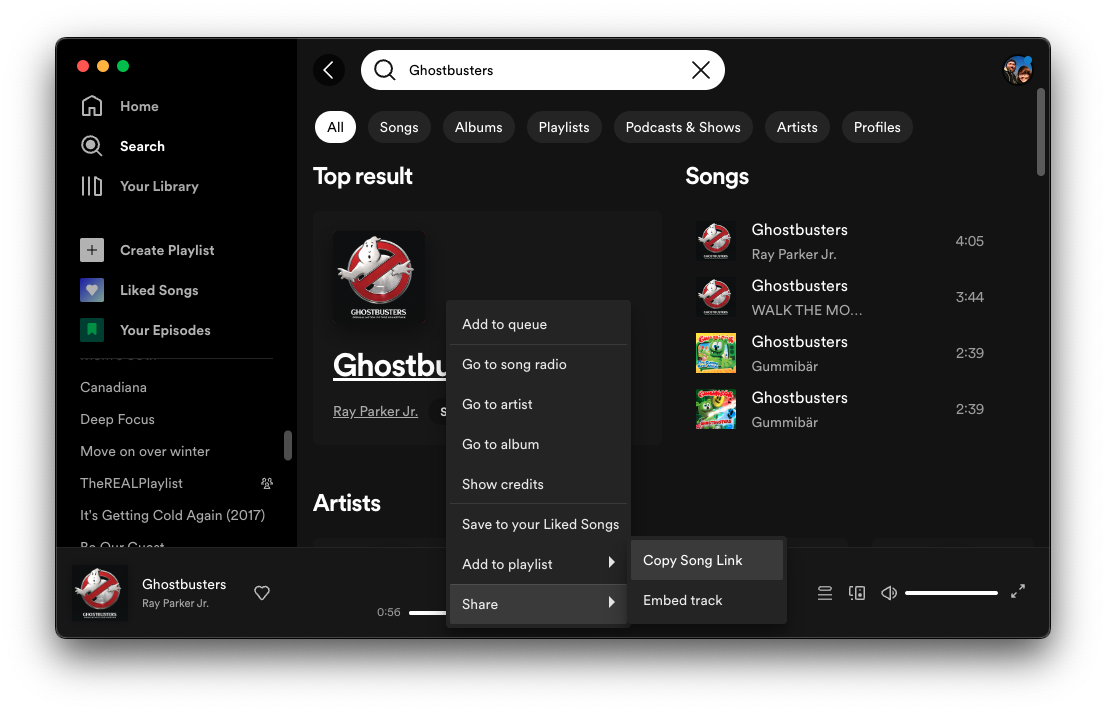Click the collaborative icon beside TheREALPlaylist

tap(267, 483)
